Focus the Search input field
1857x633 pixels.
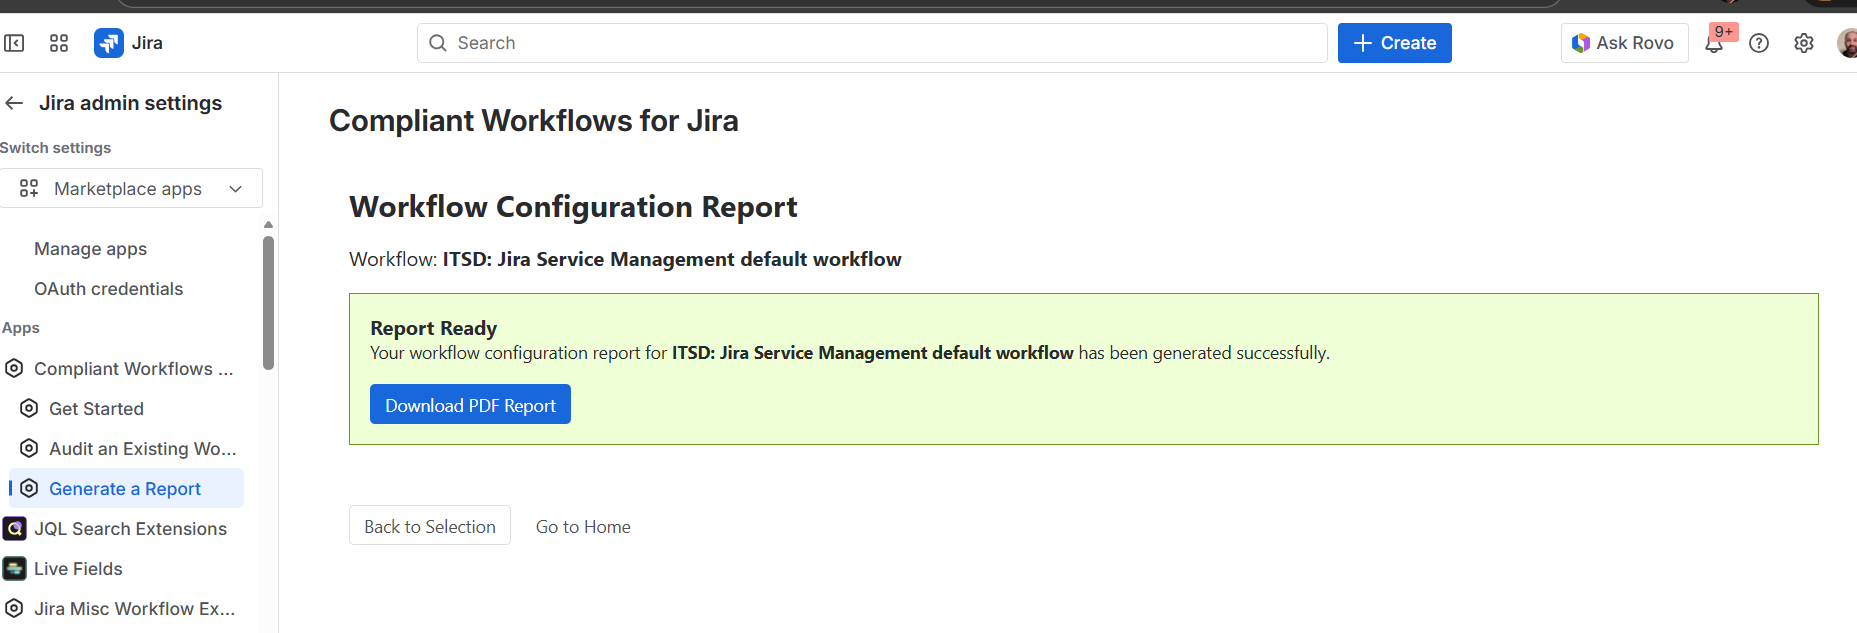coord(872,43)
